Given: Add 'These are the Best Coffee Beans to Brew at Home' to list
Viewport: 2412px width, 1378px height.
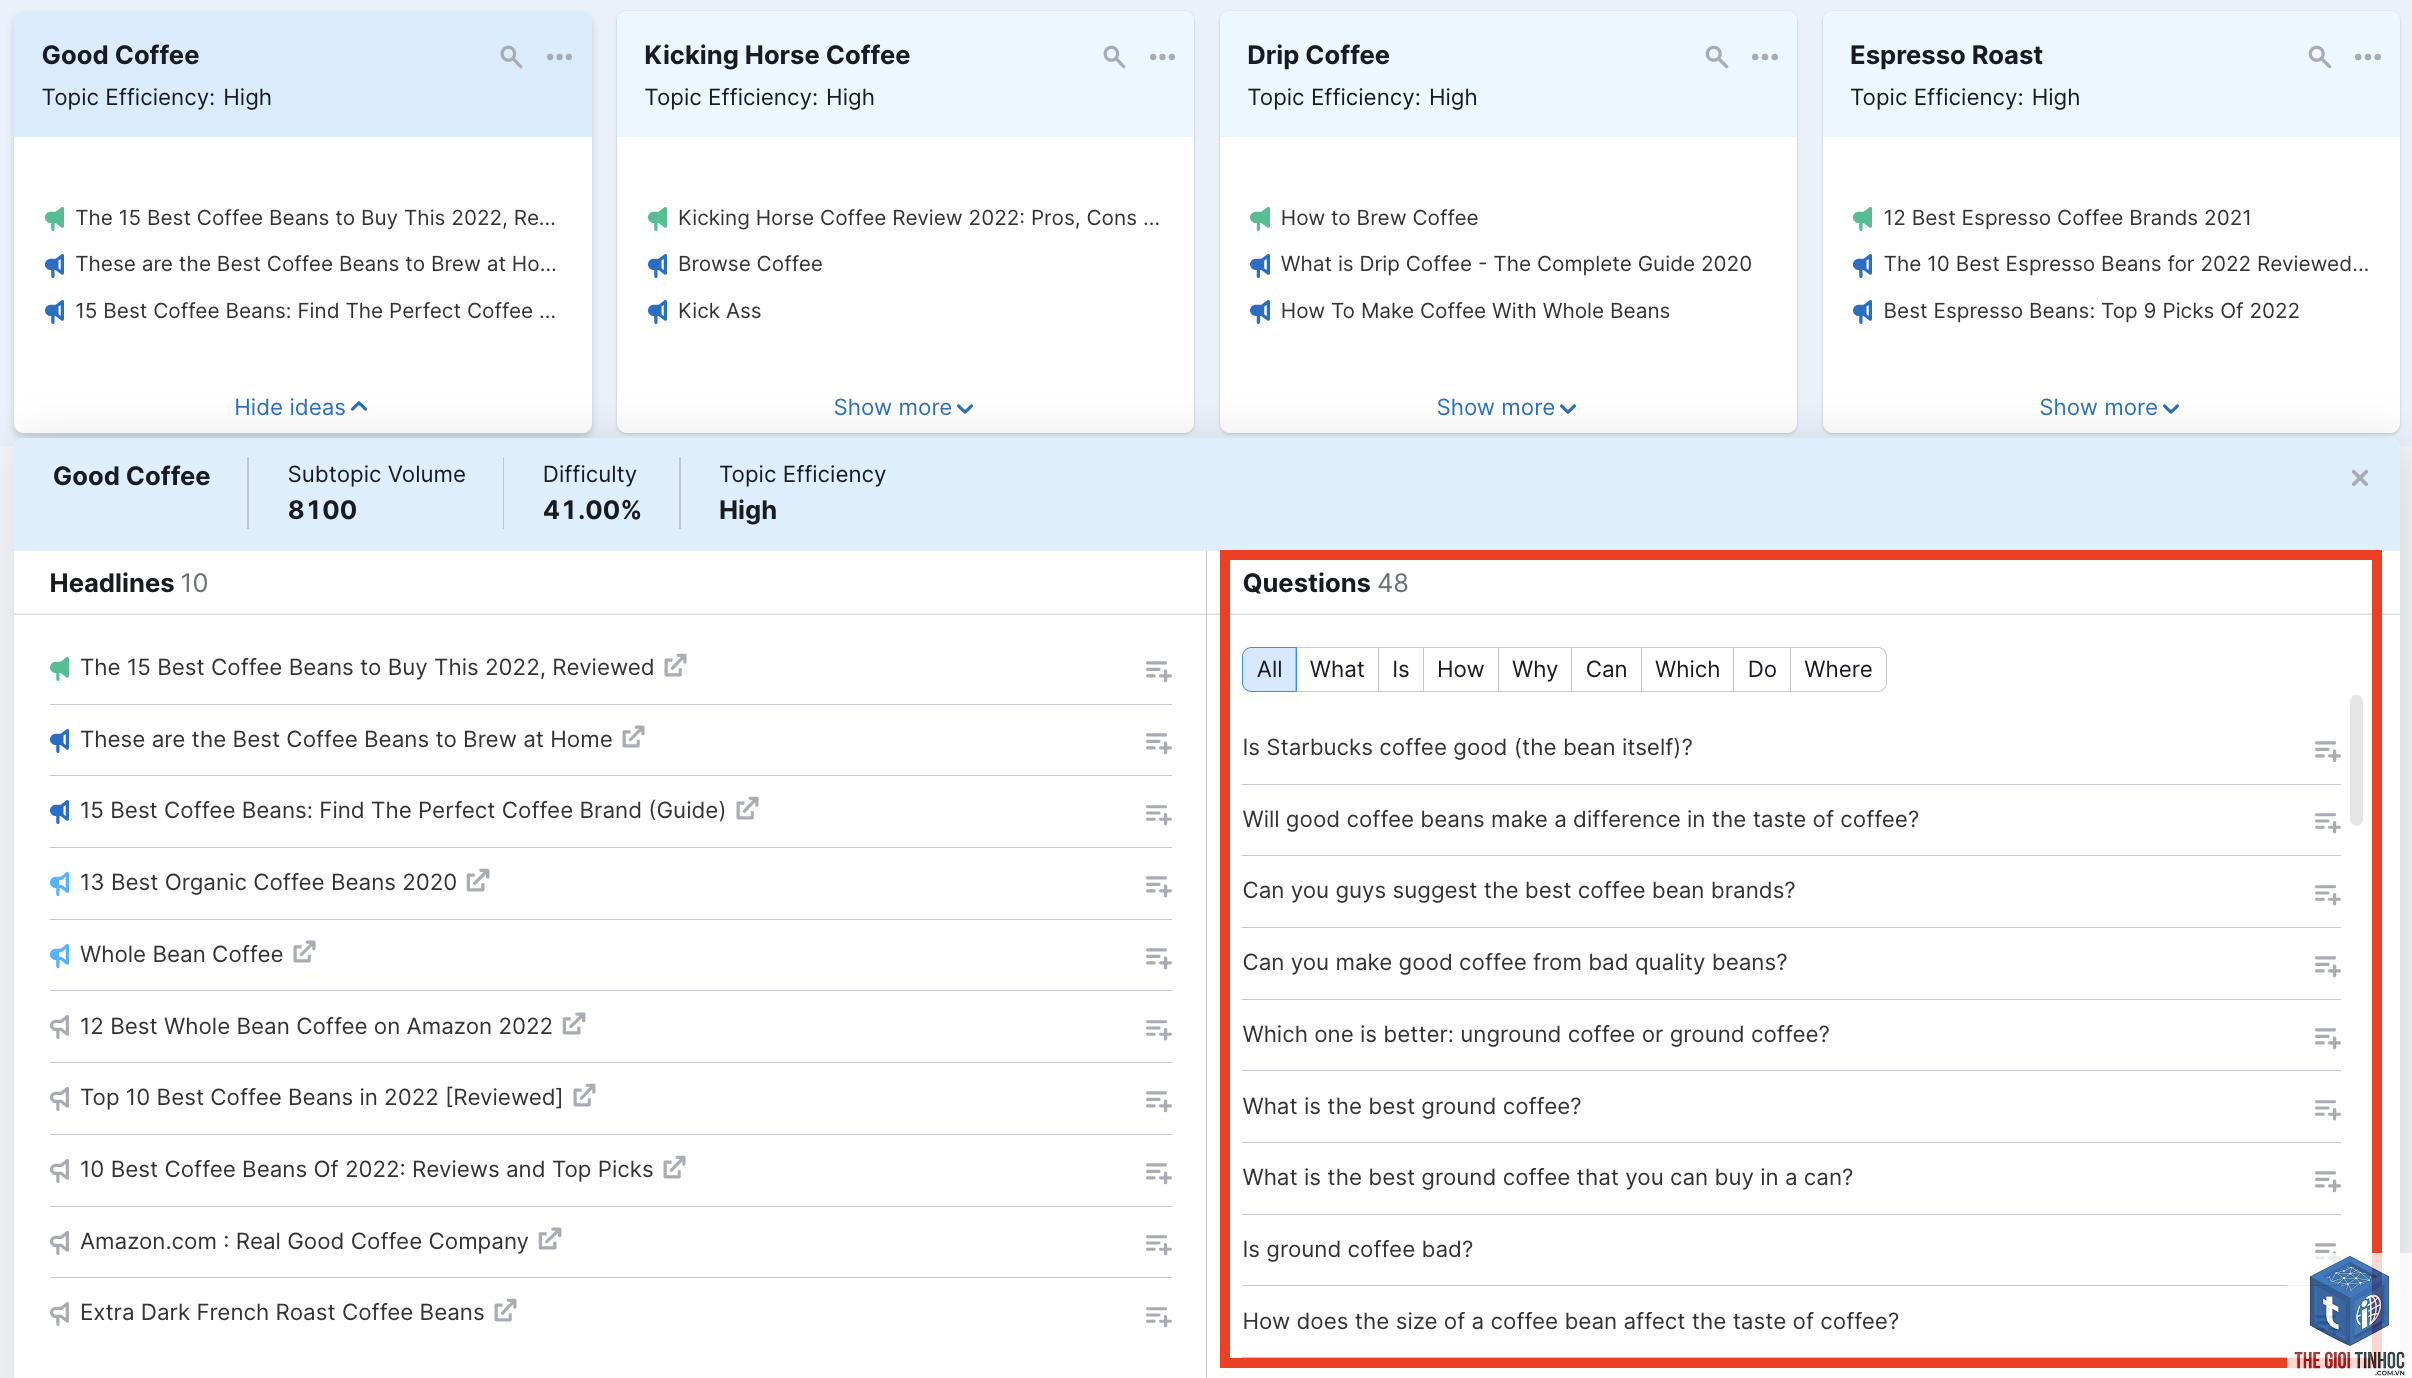Looking at the screenshot, I should tap(1158, 742).
